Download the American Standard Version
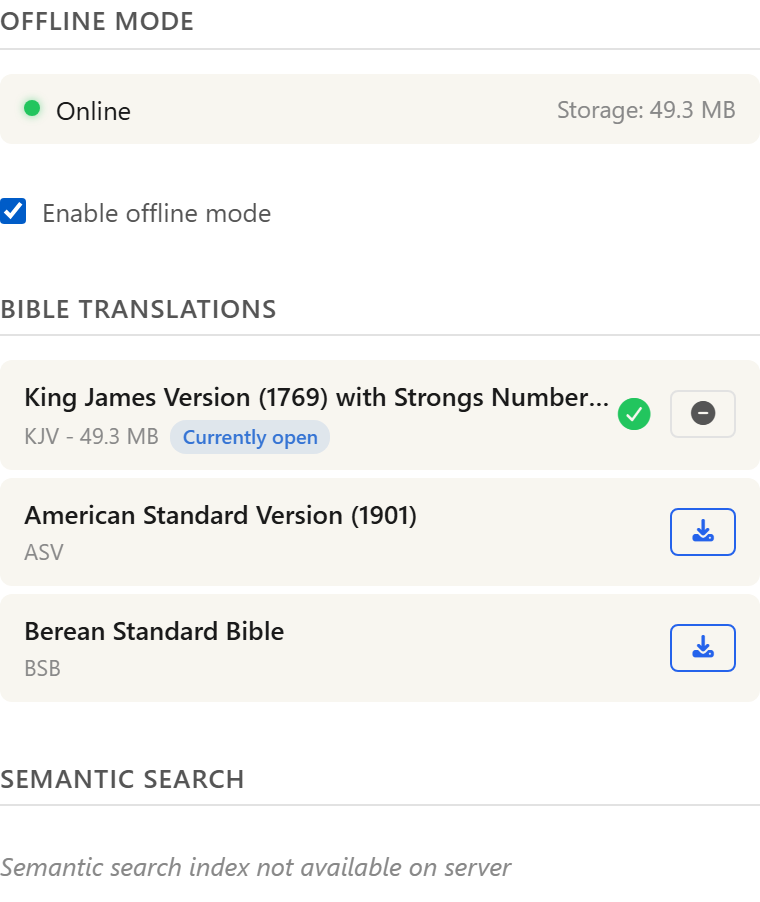760x902 pixels. tap(702, 532)
